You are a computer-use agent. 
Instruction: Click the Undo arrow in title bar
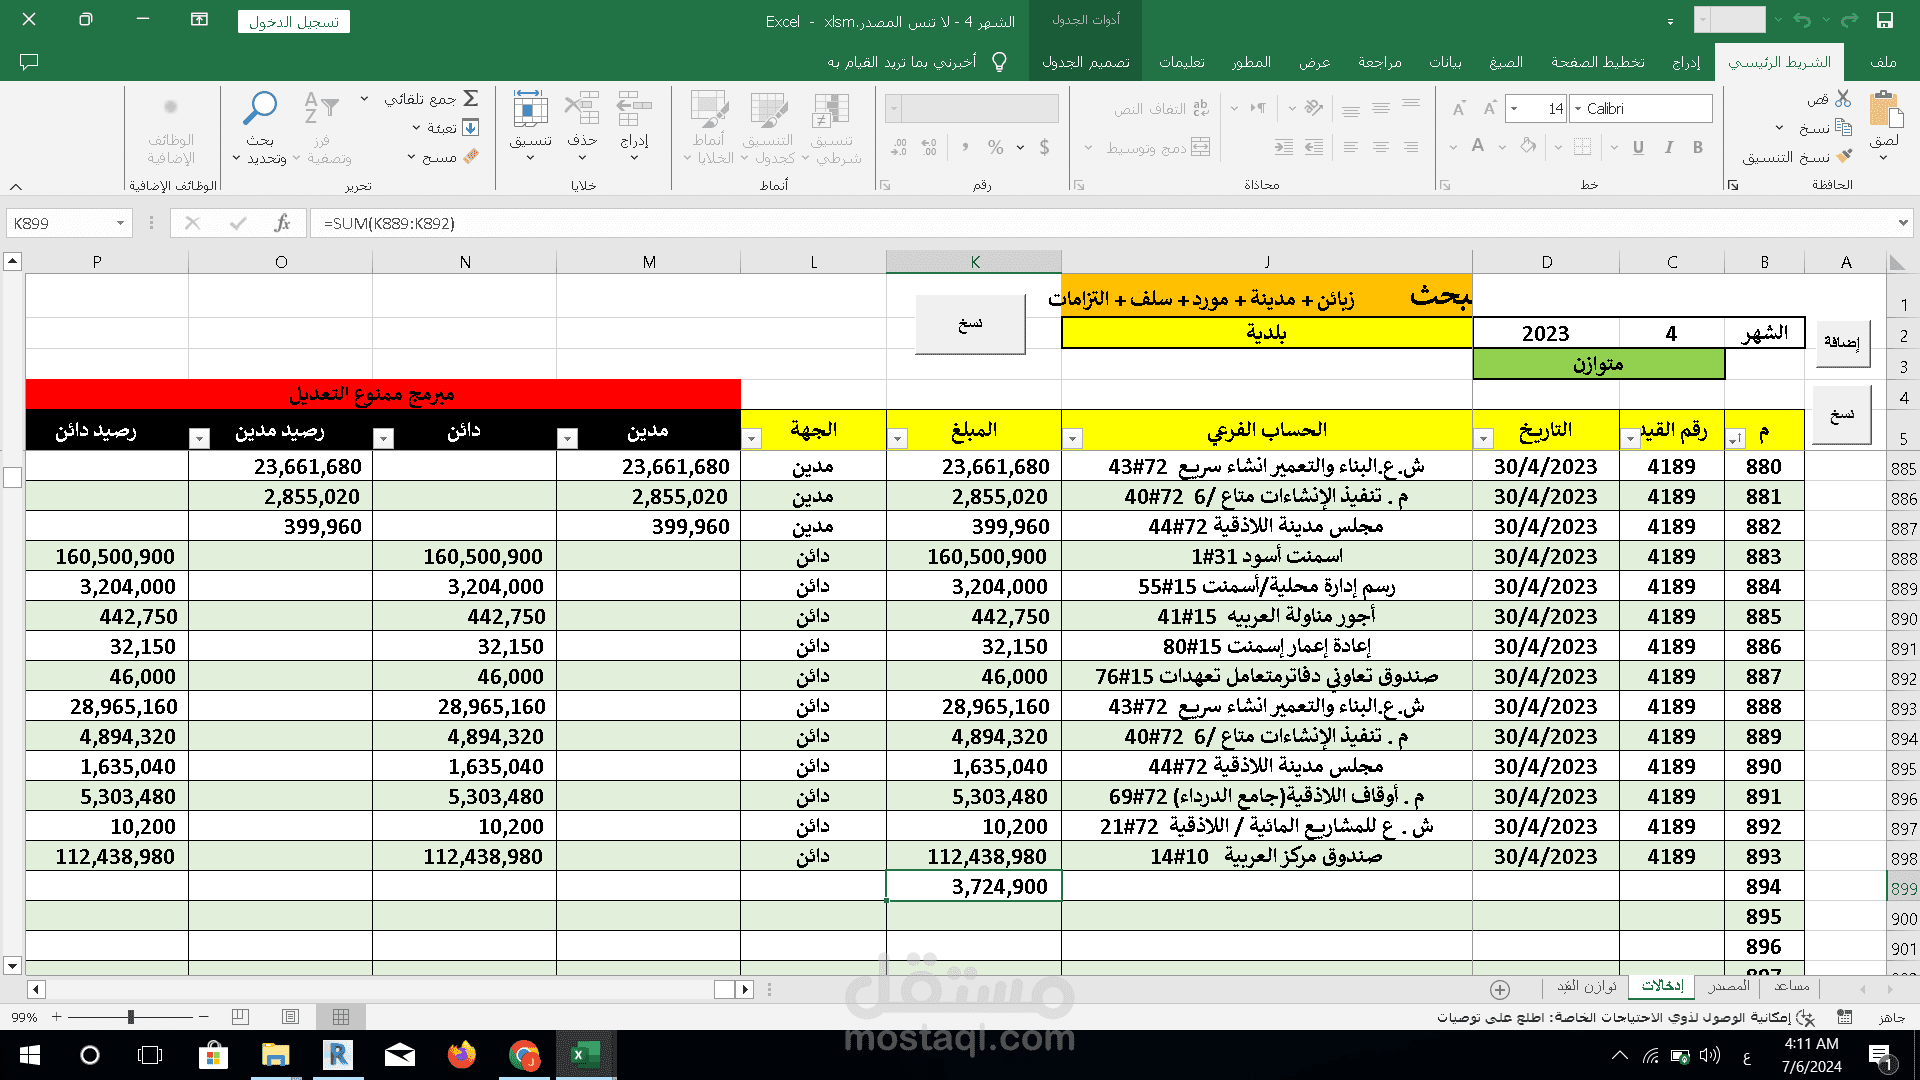click(x=1802, y=20)
